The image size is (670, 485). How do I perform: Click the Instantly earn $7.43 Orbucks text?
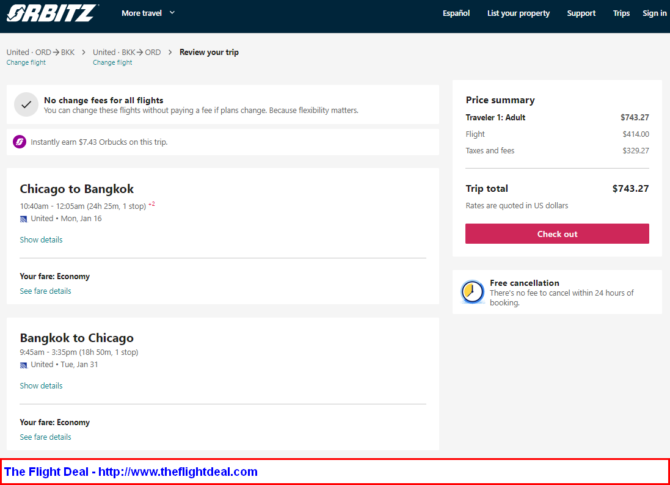[x=99, y=142]
